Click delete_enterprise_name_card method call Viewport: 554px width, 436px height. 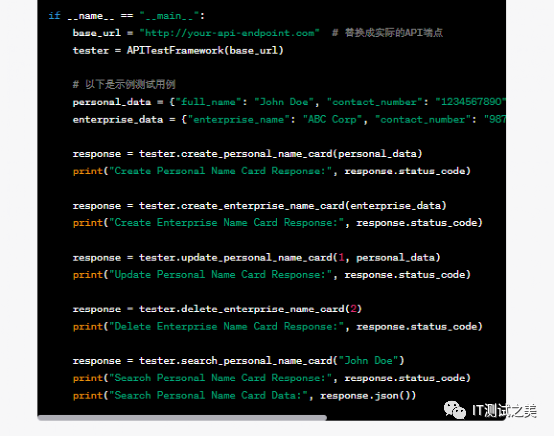click(x=250, y=309)
